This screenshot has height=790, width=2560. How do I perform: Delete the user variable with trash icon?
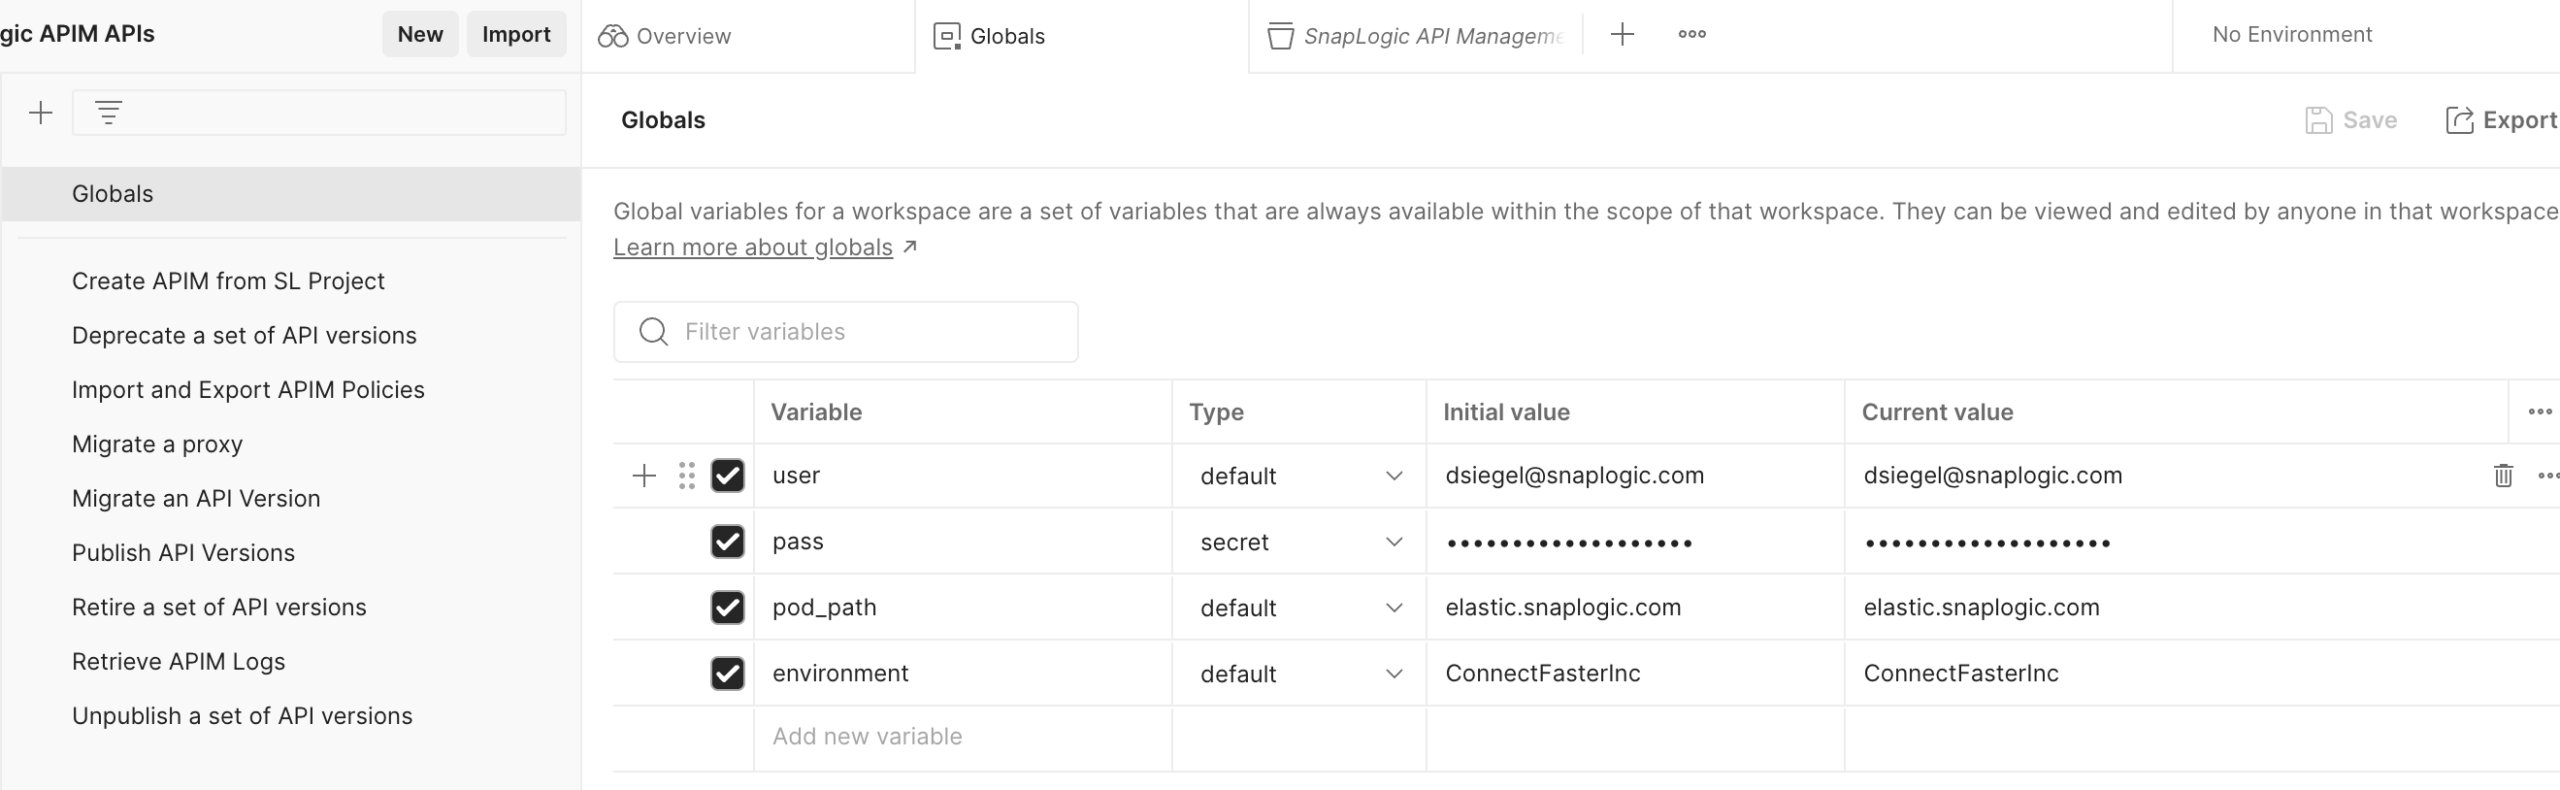click(x=2502, y=476)
